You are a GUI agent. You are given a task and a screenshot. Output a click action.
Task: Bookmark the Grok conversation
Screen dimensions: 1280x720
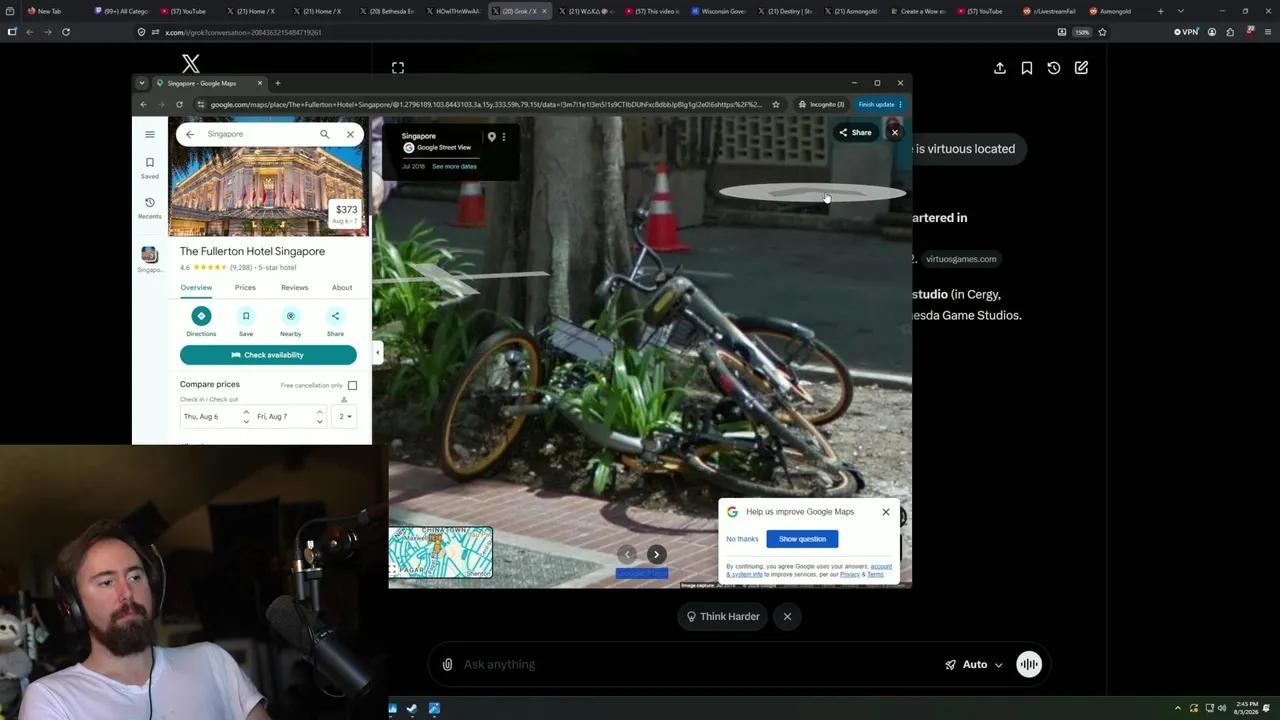pos(1027,68)
